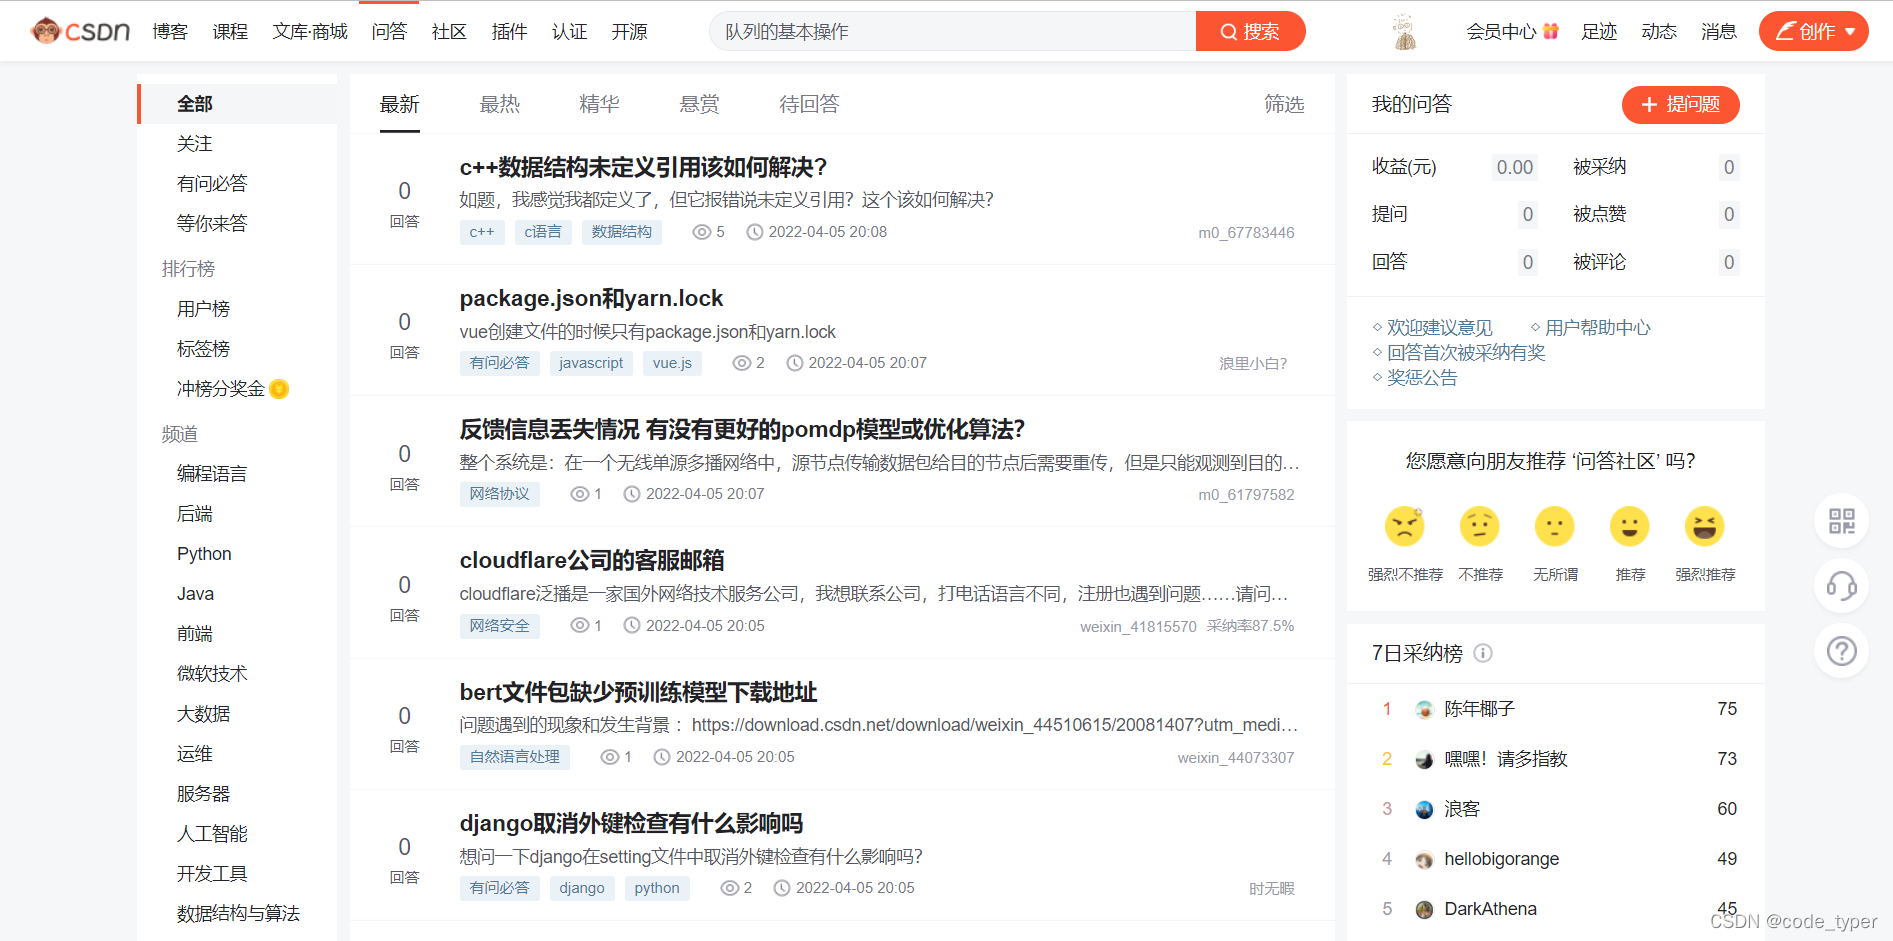
Task: Click inside the search input field
Action: (950, 31)
